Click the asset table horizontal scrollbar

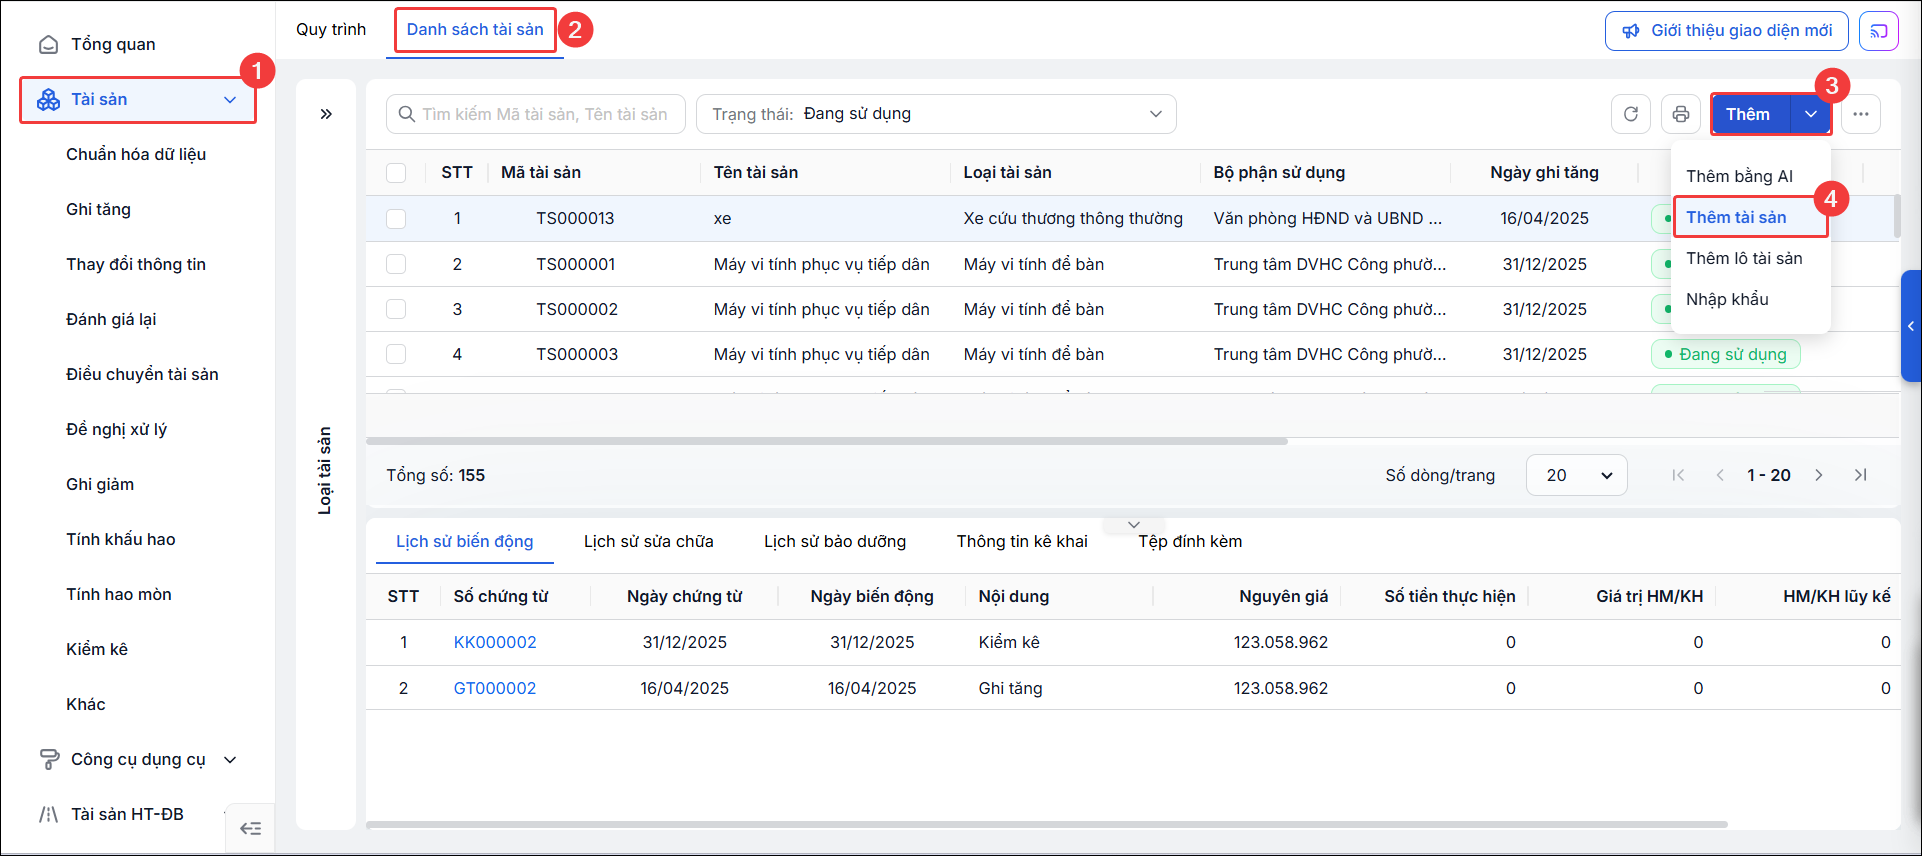pyautogui.click(x=827, y=441)
